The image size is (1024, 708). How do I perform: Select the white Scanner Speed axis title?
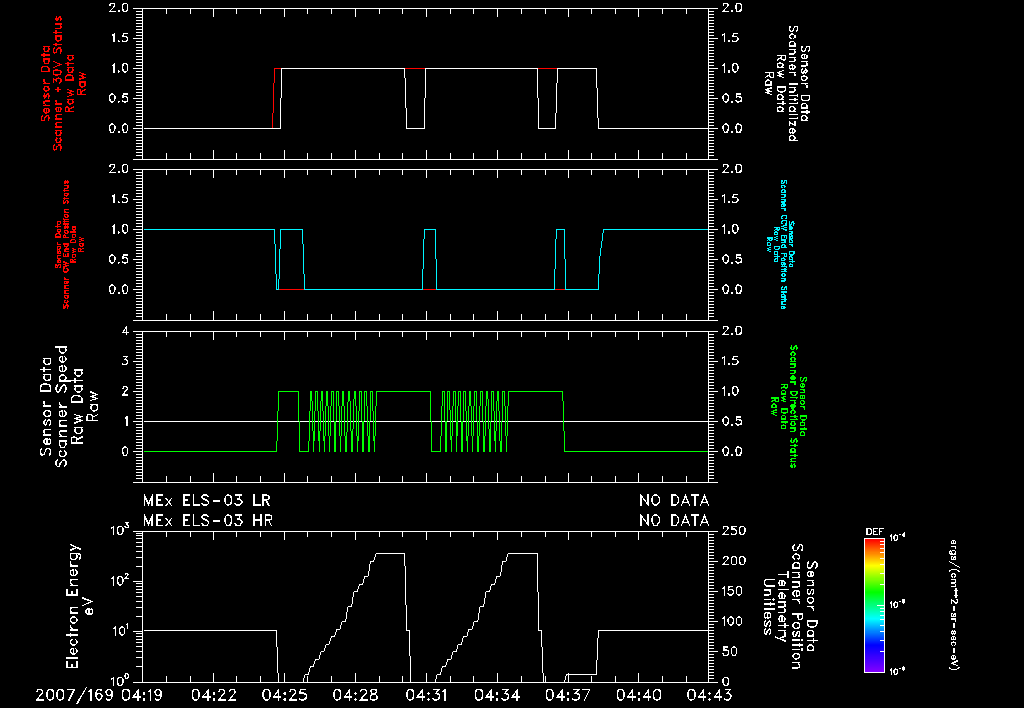tap(69, 406)
